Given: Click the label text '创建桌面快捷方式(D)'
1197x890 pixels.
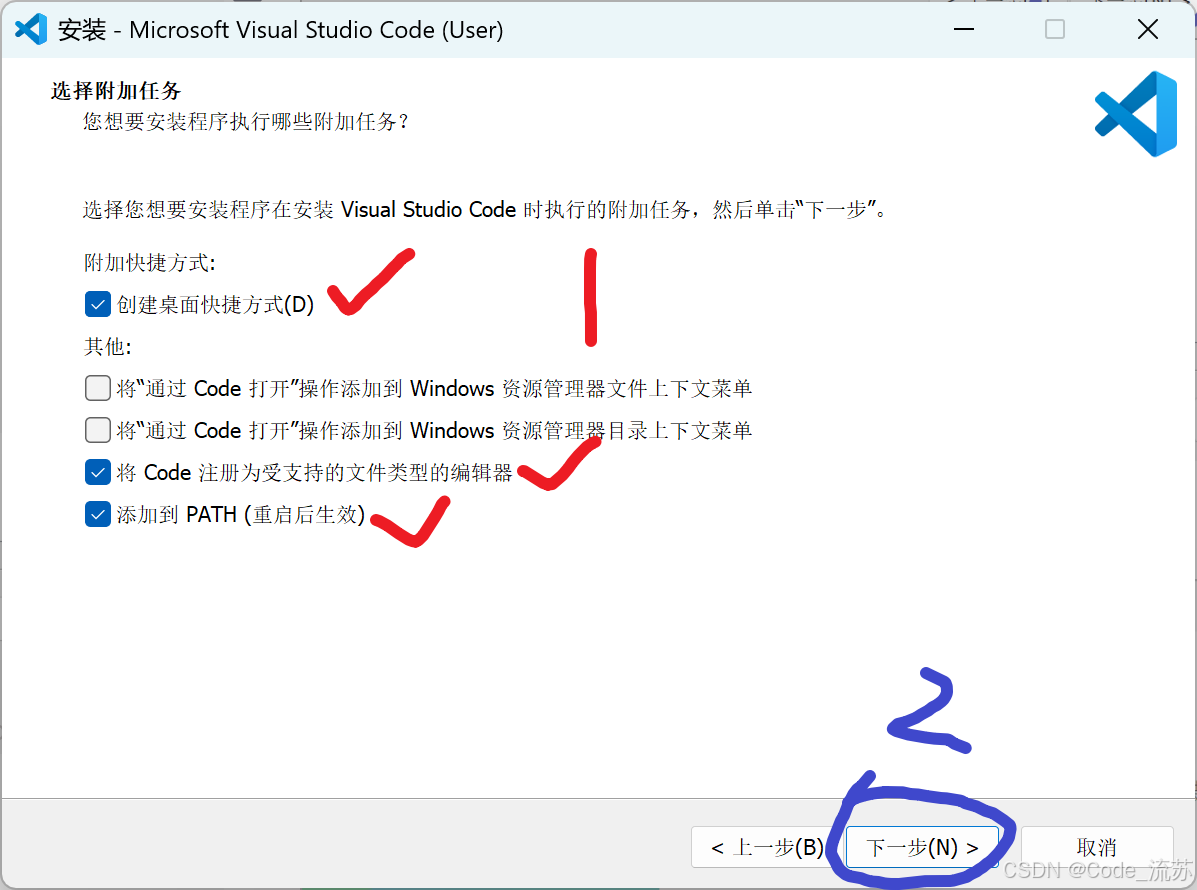Looking at the screenshot, I should (x=215, y=305).
